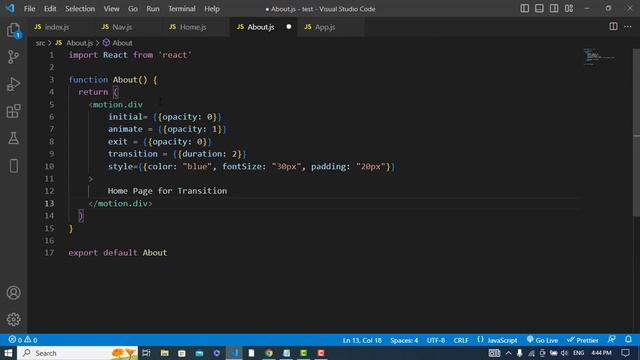Switch to the Nav.js tab
640x360 pixels.
[129, 27]
